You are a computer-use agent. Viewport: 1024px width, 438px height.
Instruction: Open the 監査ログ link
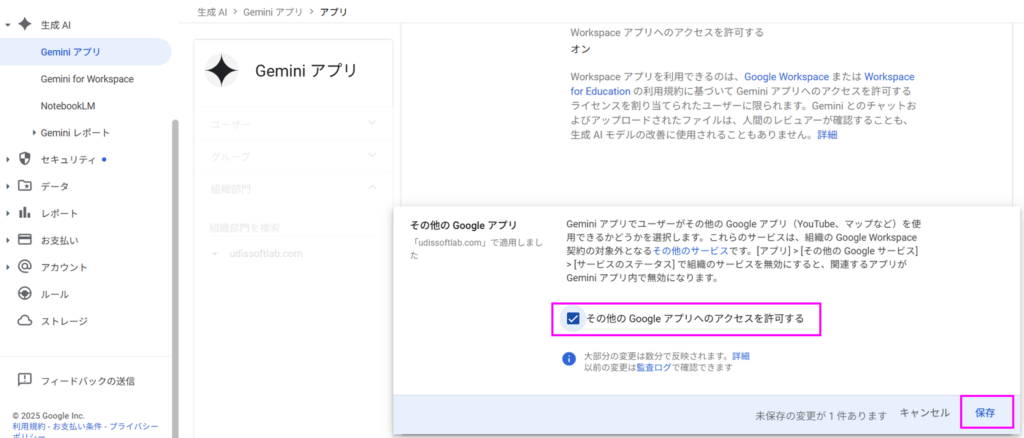click(x=654, y=367)
